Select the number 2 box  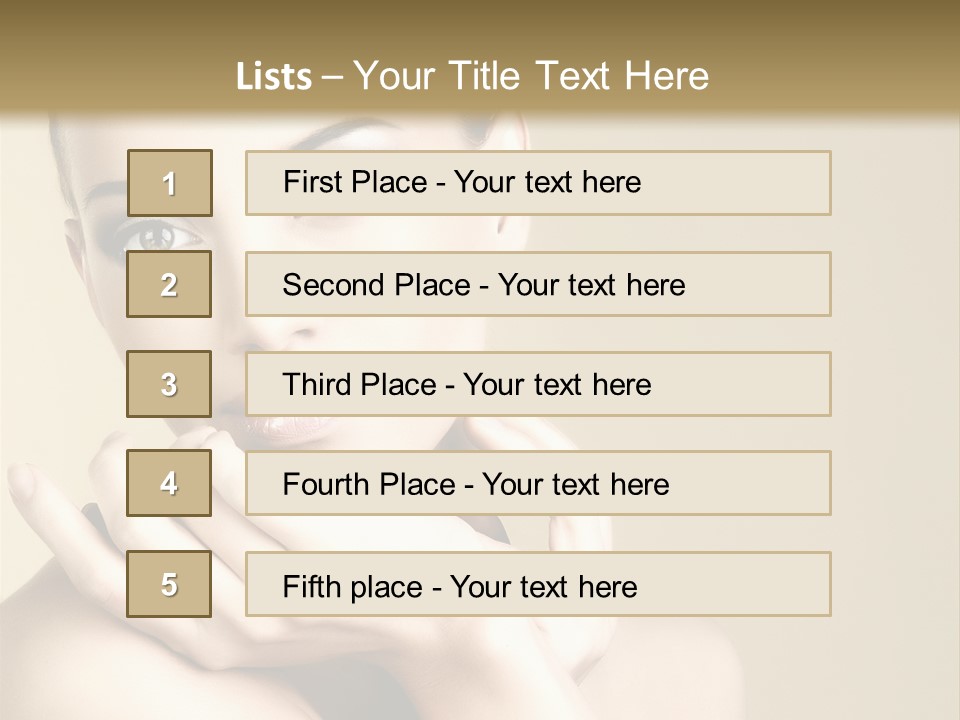pyautogui.click(x=169, y=284)
